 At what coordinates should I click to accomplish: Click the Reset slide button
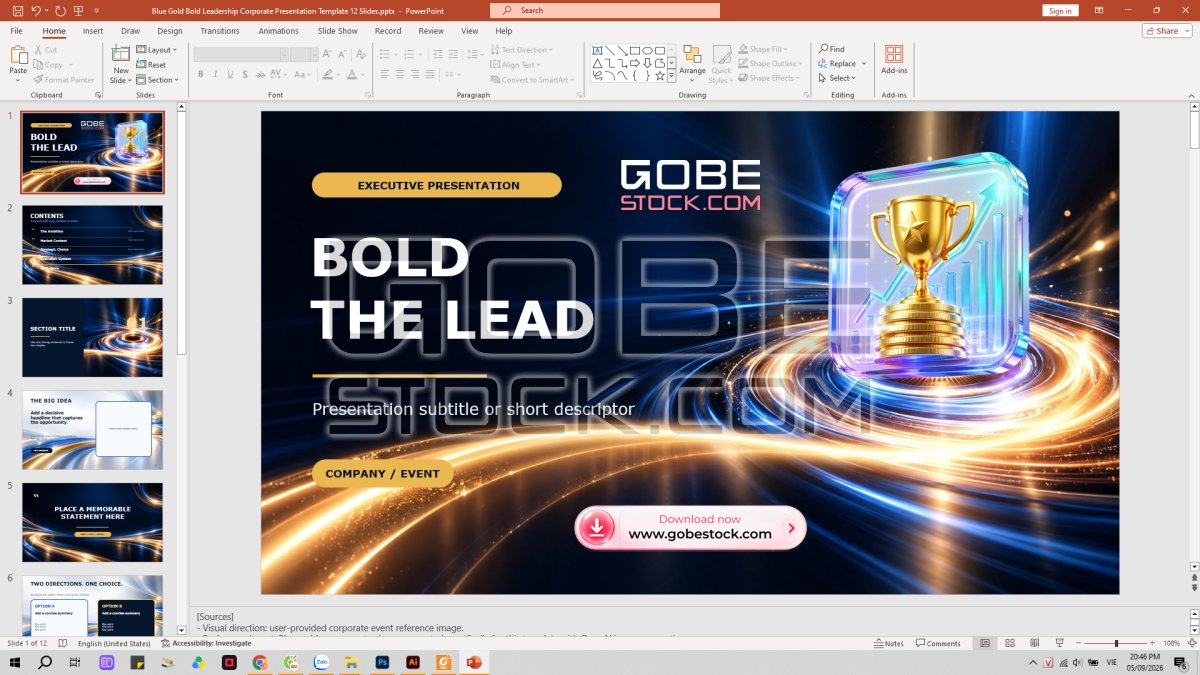click(x=151, y=64)
